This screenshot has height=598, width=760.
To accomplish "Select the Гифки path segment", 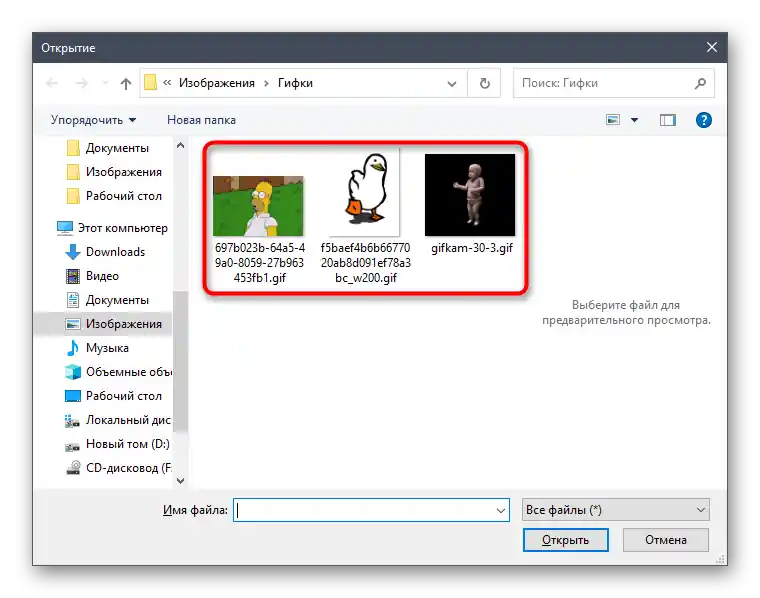I will pyautogui.click(x=295, y=83).
